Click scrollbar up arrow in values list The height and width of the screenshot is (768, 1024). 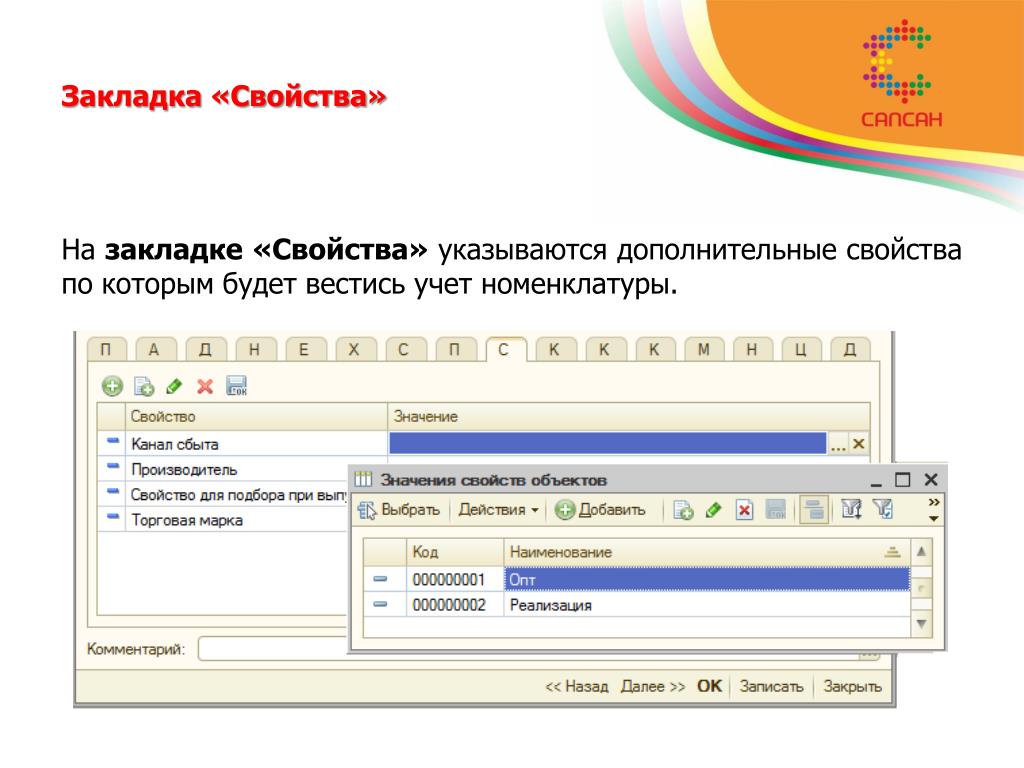921,551
